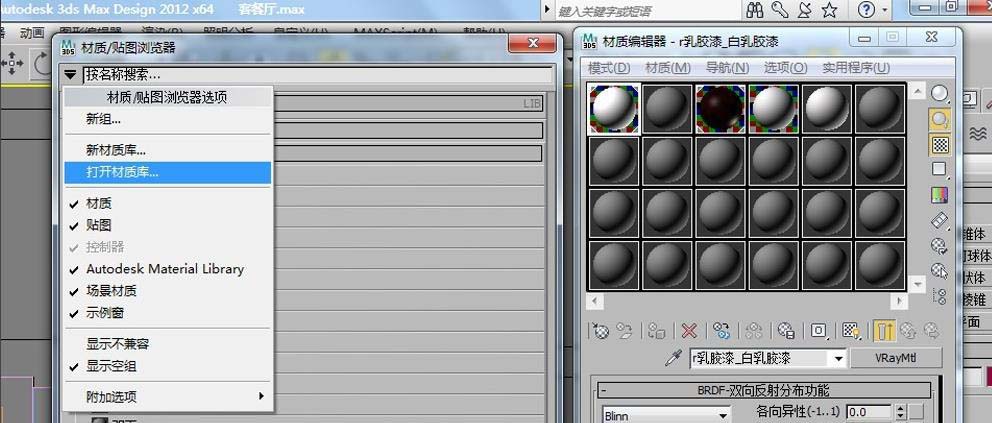Open 实用程序(U) menu in material editor
This screenshot has height=423, width=992.
pyautogui.click(x=856, y=68)
